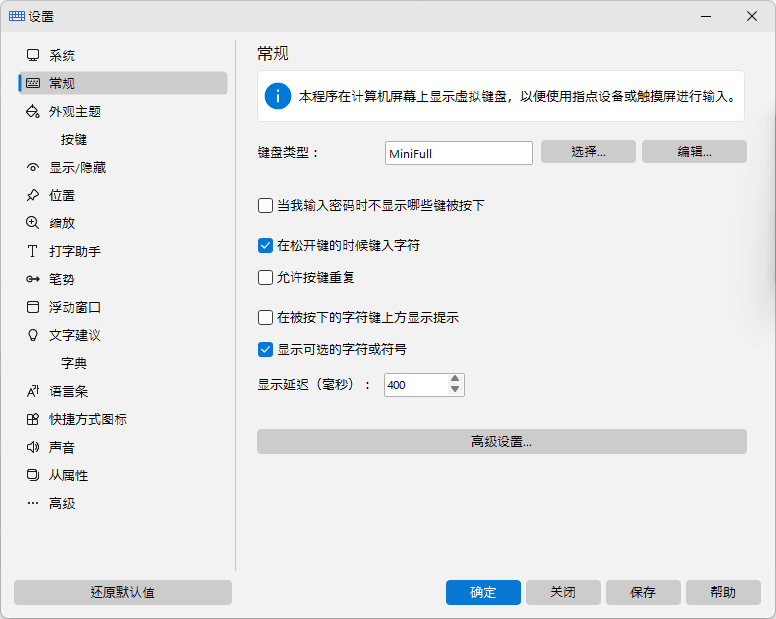Image resolution: width=776 pixels, height=619 pixels.
Task: Open the 位置 settings page
Action: 123,195
